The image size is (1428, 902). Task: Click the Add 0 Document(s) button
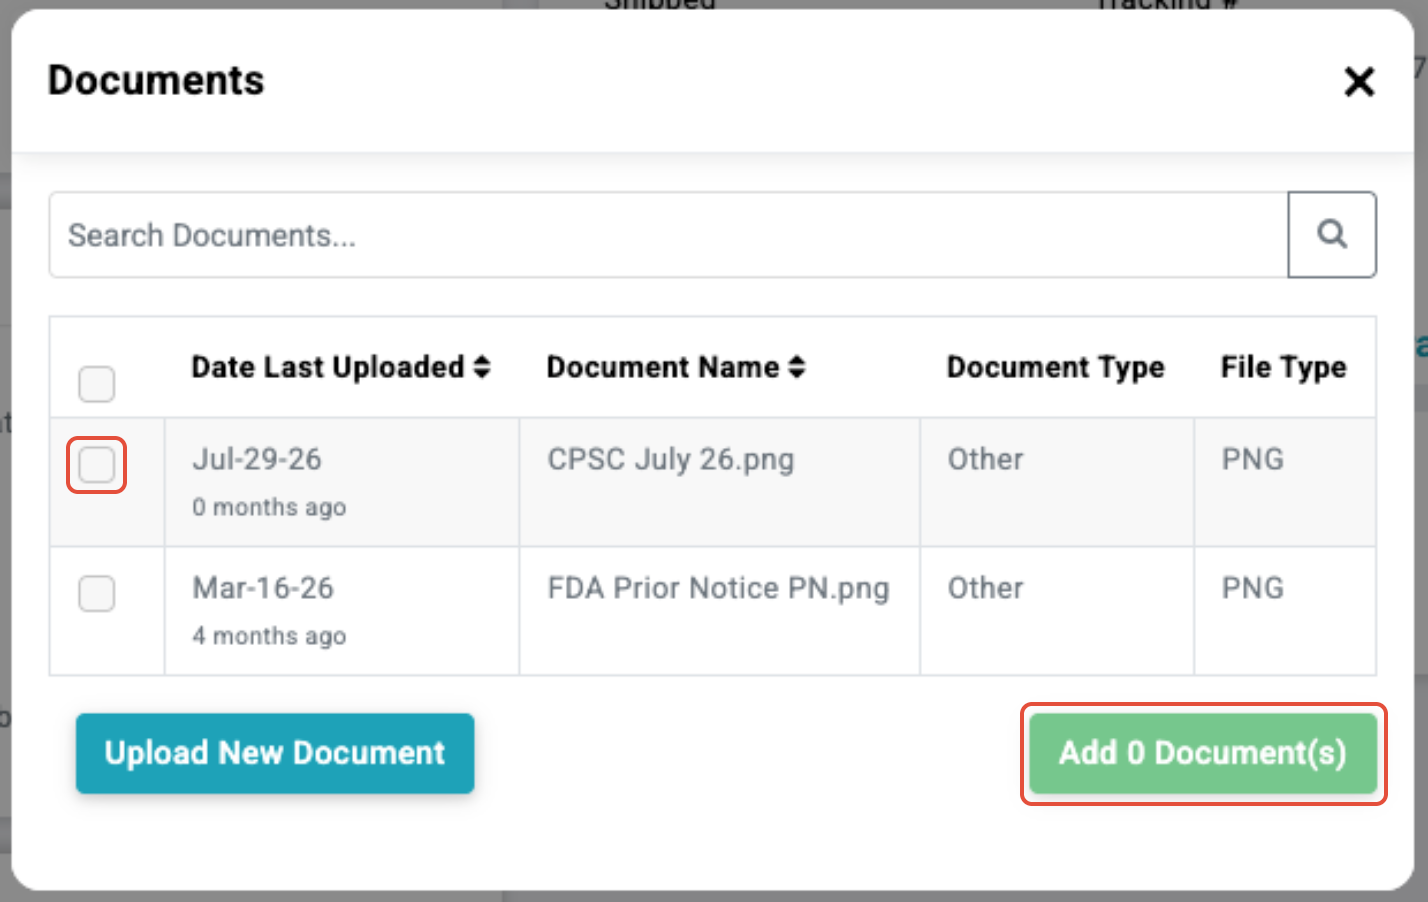[1203, 753]
